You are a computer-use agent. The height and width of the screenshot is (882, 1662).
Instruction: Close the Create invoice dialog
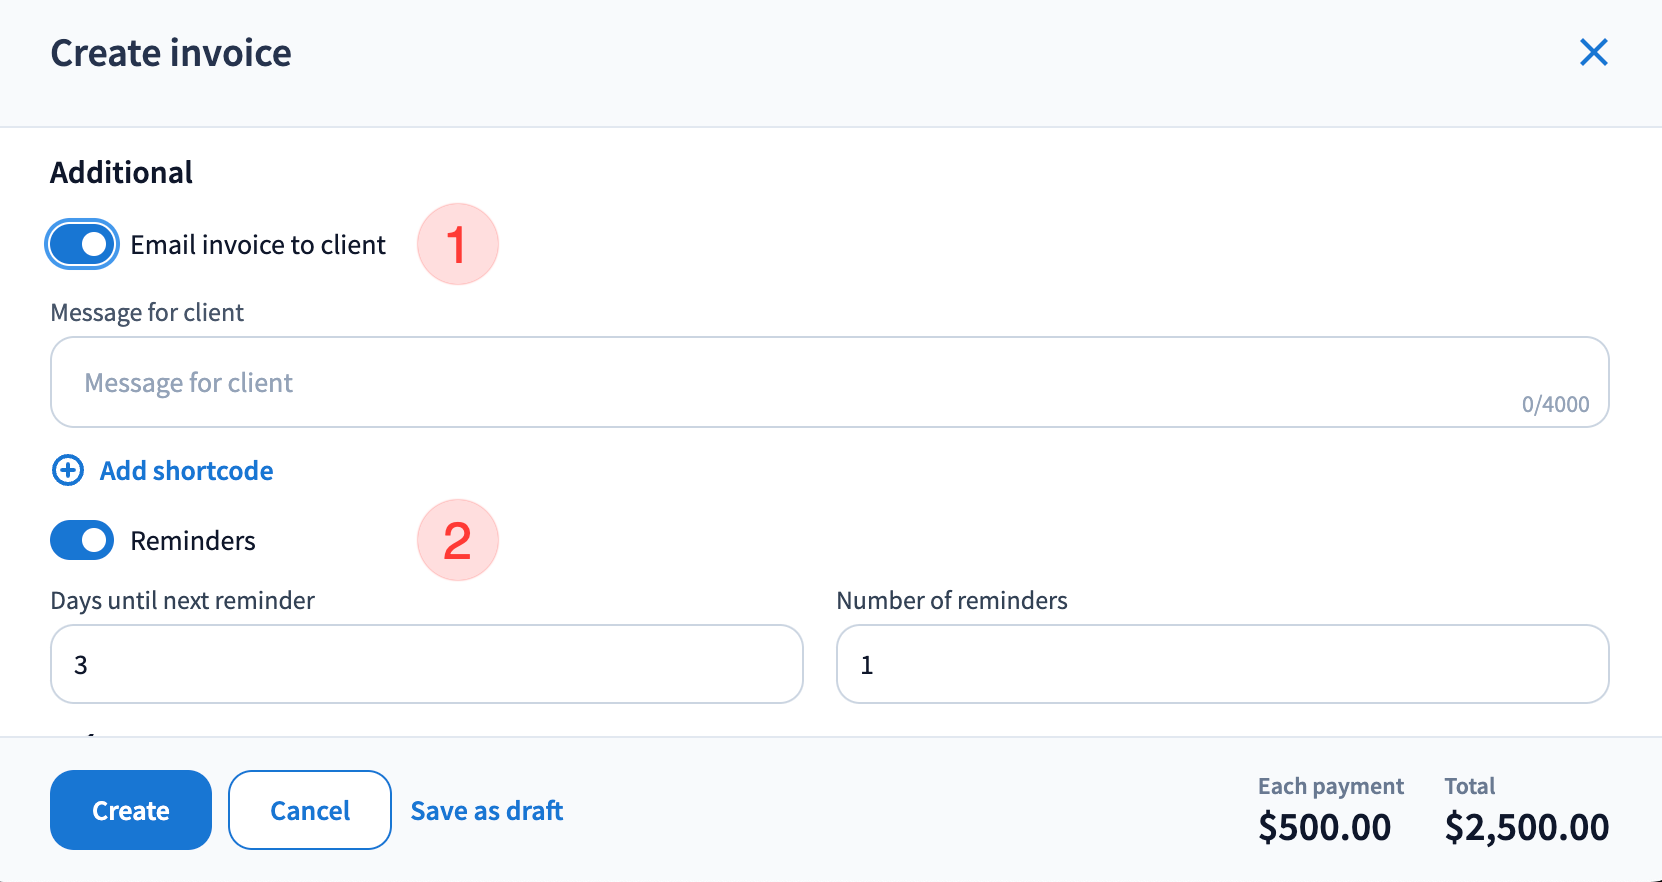point(1593,52)
